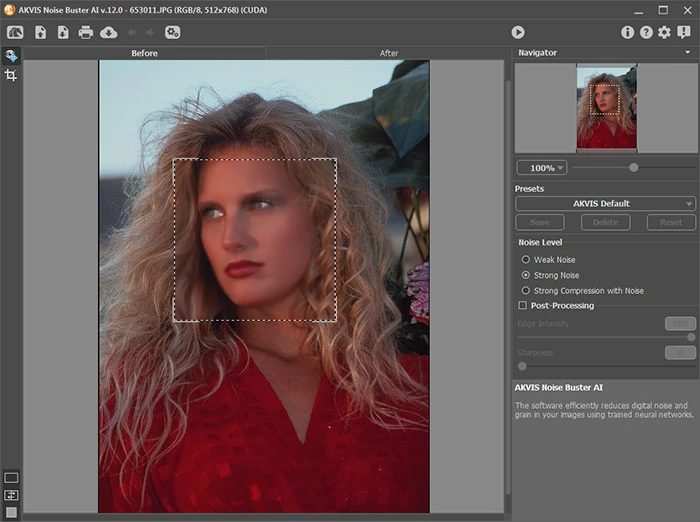Open the batch processing icon
700x522 pixels.
point(172,32)
